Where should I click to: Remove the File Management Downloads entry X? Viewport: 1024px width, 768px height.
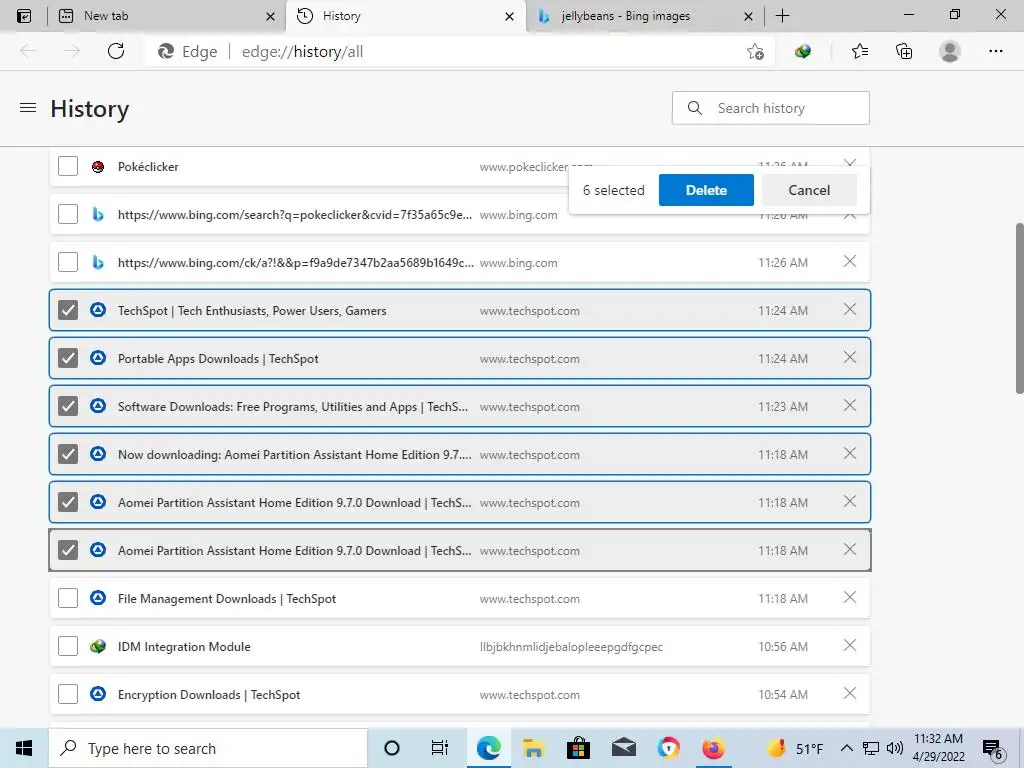coord(850,598)
